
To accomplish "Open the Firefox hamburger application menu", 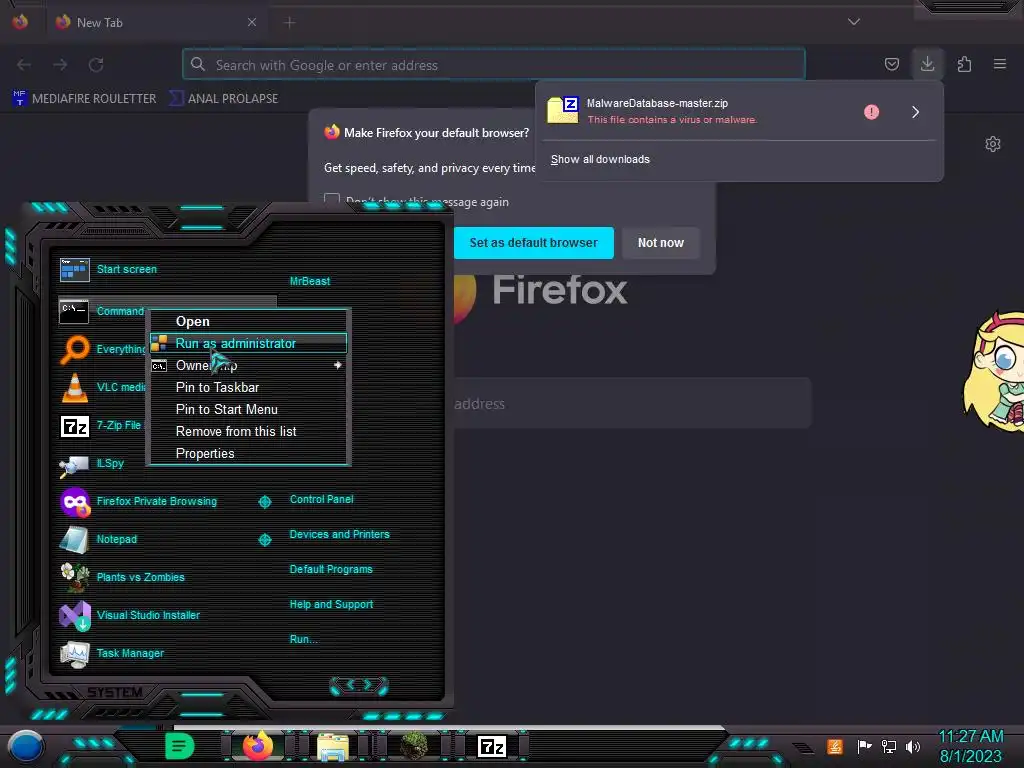I will click(x=999, y=64).
